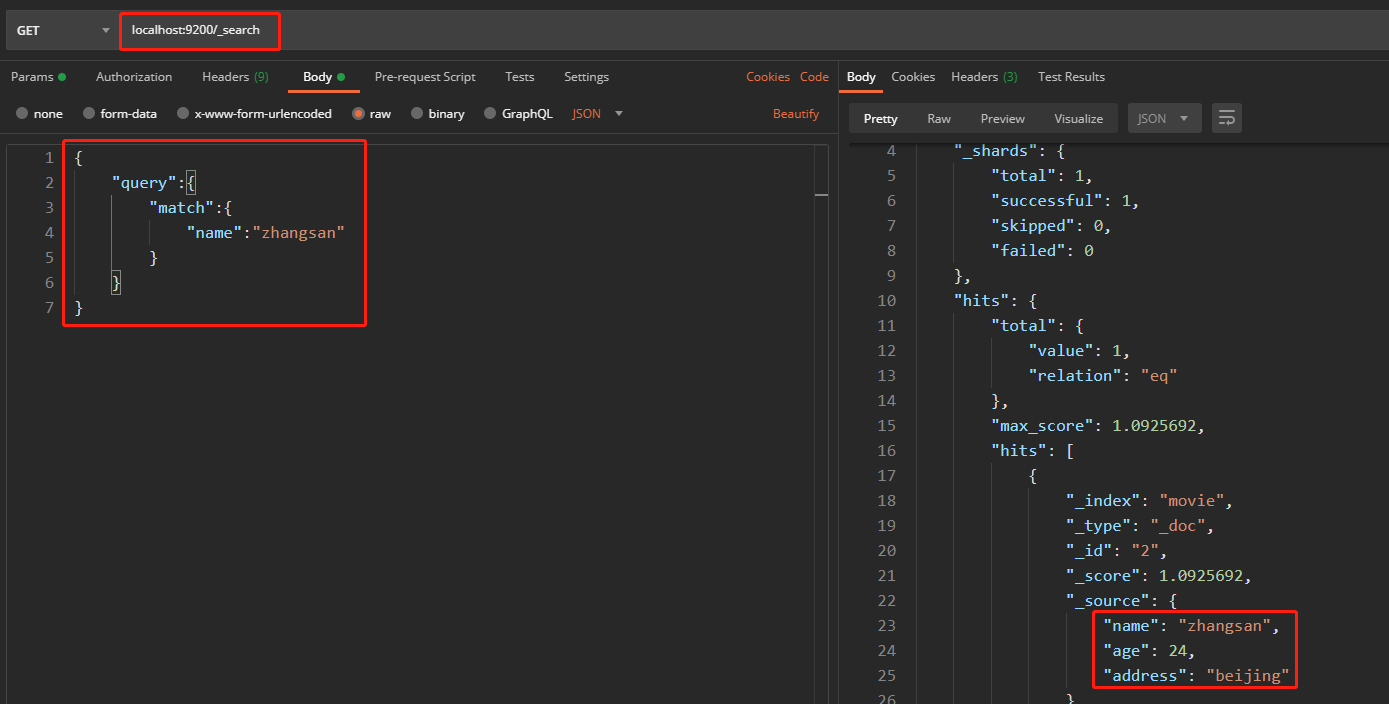The image size is (1389, 704).
Task: Click the "skipped" line in response
Action: click(1051, 226)
